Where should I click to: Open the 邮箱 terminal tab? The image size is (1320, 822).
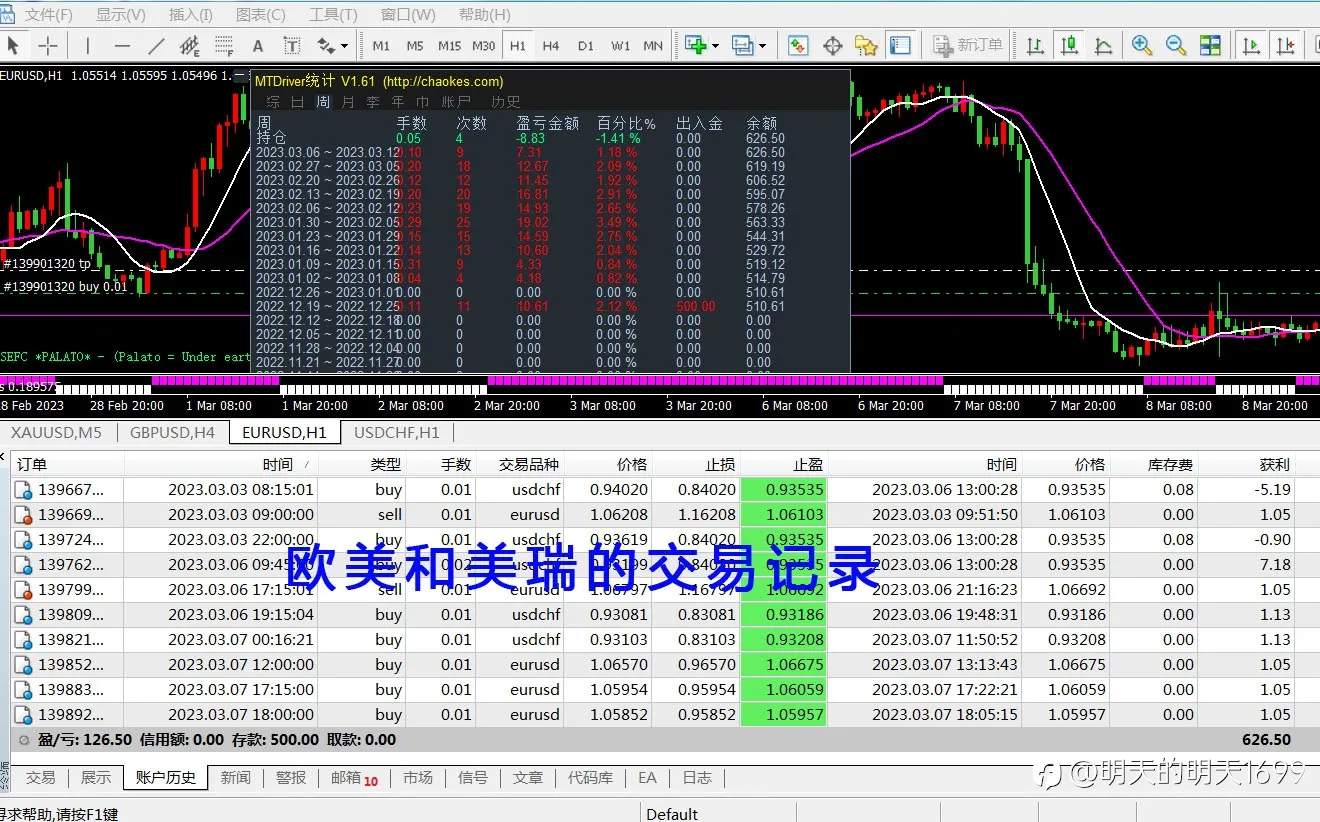pos(354,778)
